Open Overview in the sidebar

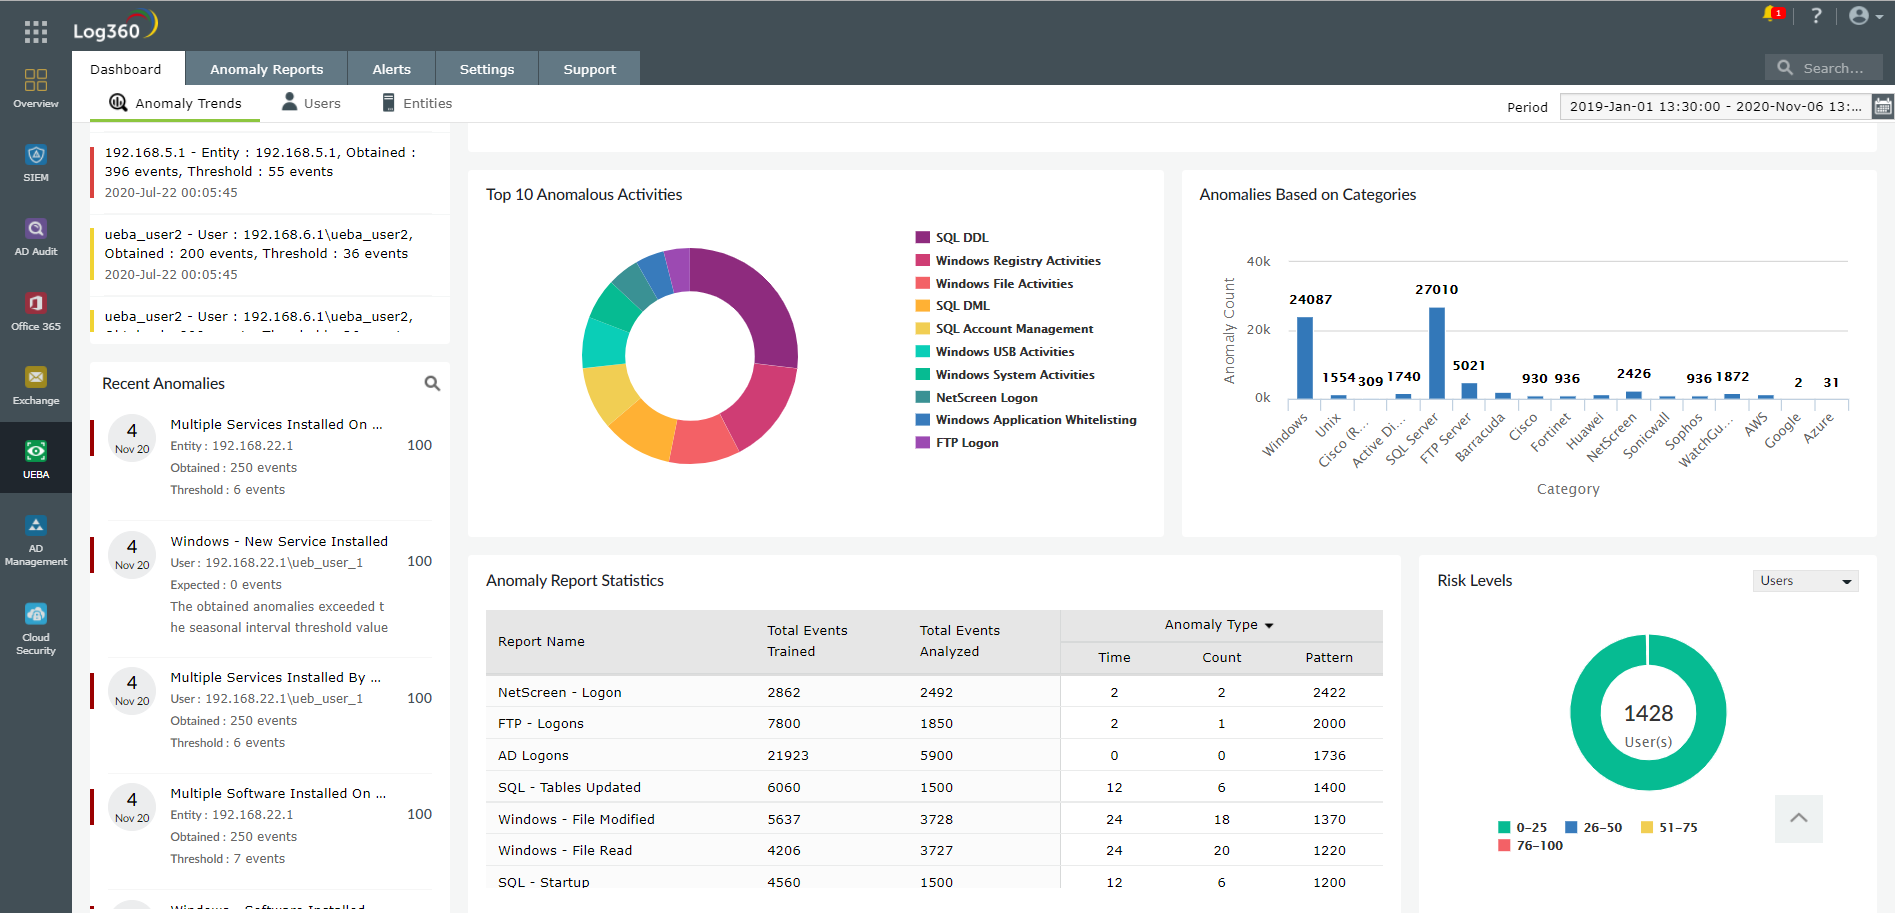coord(36,88)
